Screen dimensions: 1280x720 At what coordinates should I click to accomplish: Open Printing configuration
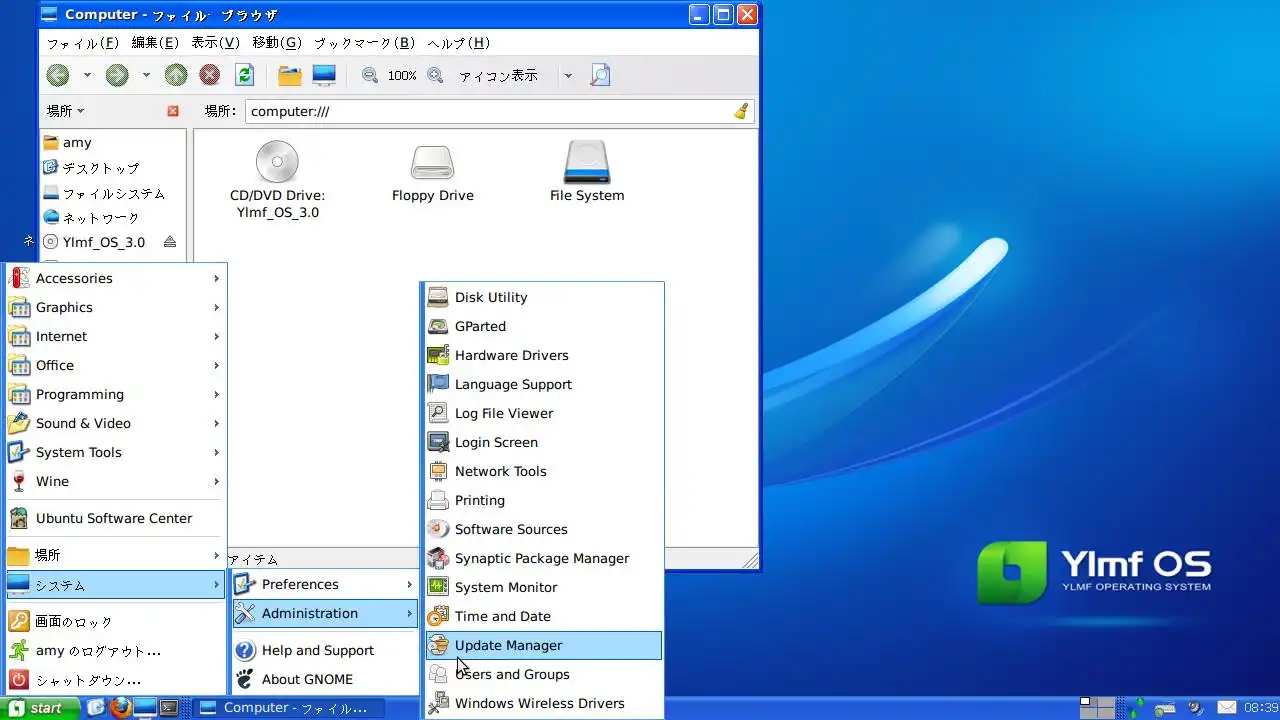542,500
